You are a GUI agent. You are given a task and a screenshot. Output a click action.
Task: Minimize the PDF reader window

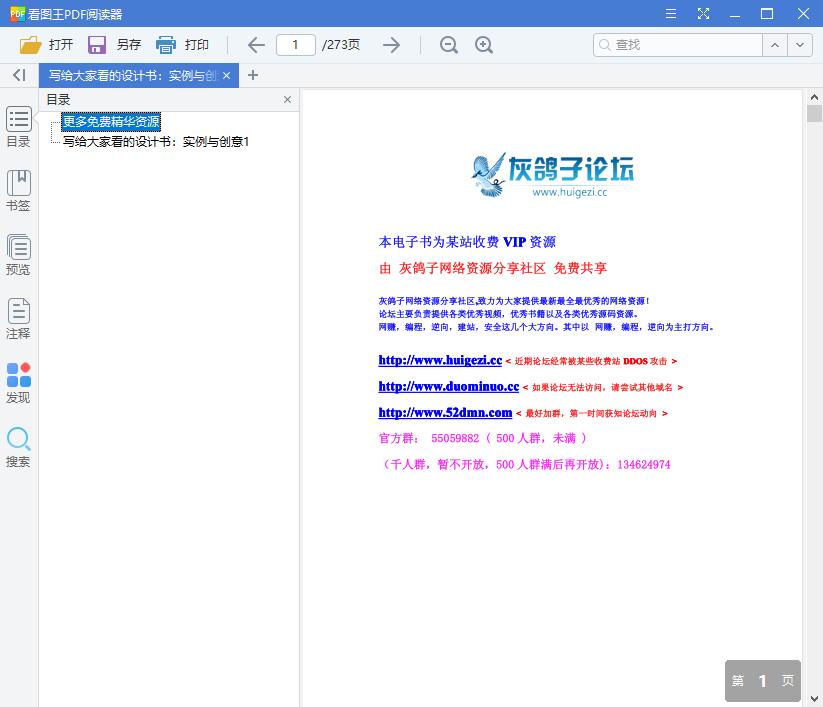735,14
